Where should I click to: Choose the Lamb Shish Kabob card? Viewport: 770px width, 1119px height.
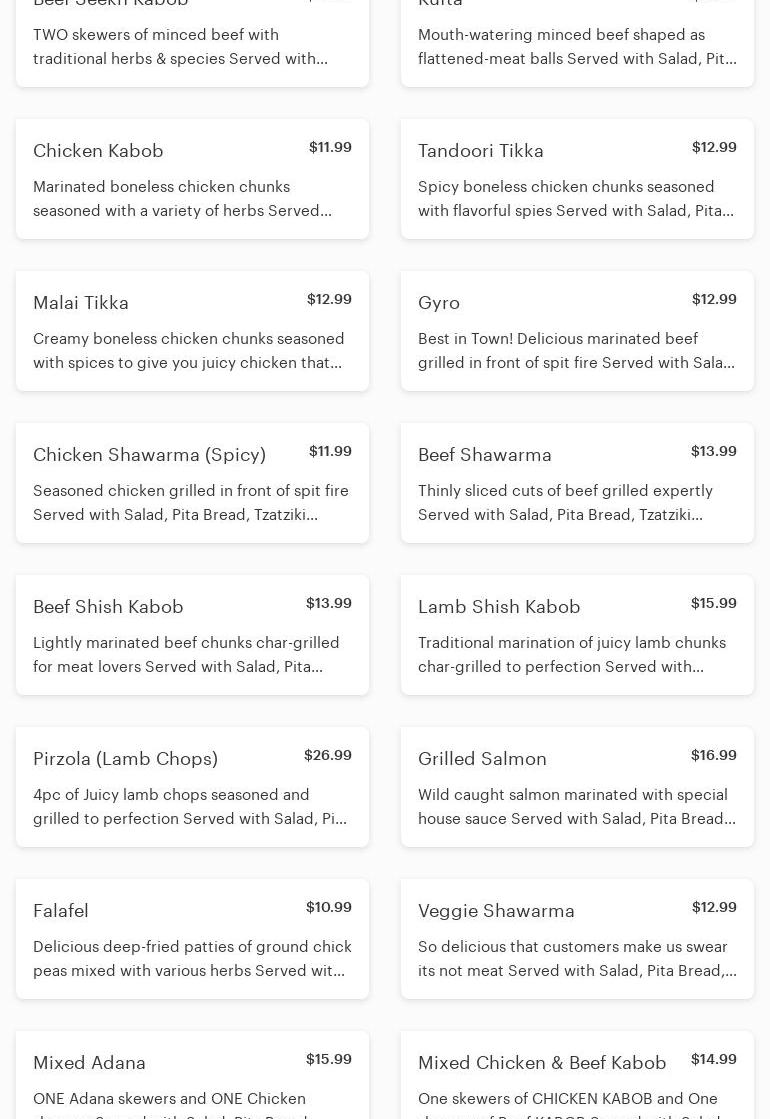pyautogui.click(x=499, y=607)
